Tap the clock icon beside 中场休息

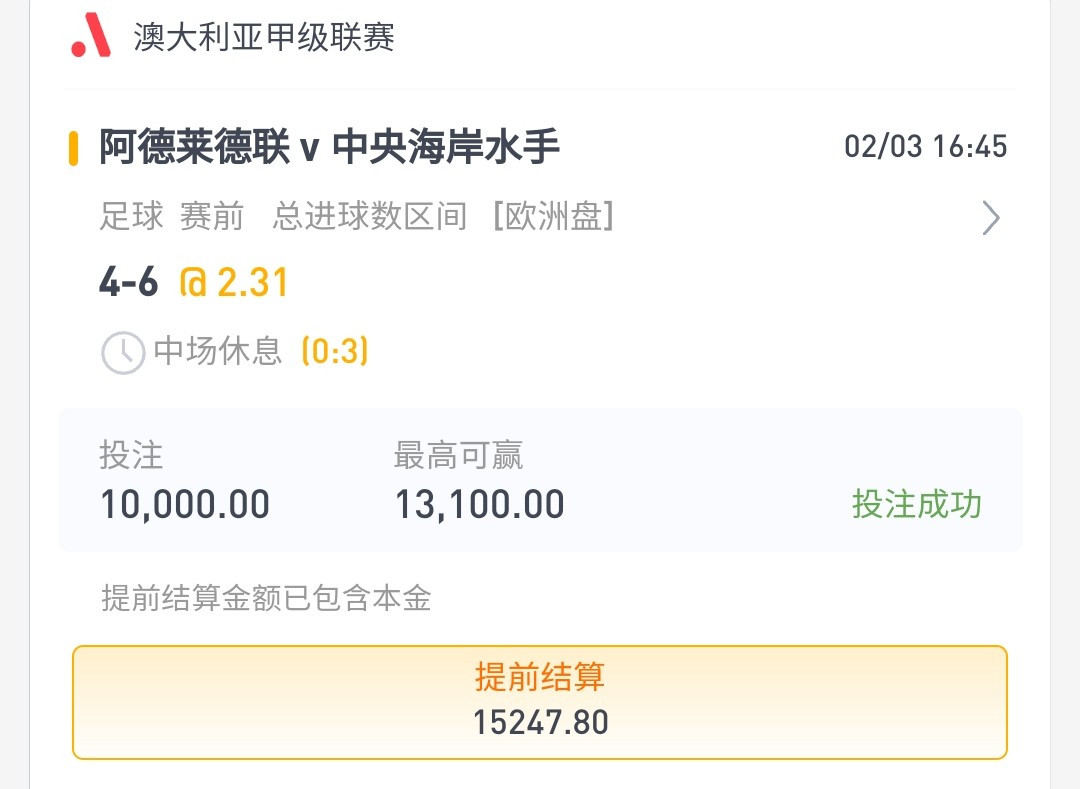(x=123, y=353)
